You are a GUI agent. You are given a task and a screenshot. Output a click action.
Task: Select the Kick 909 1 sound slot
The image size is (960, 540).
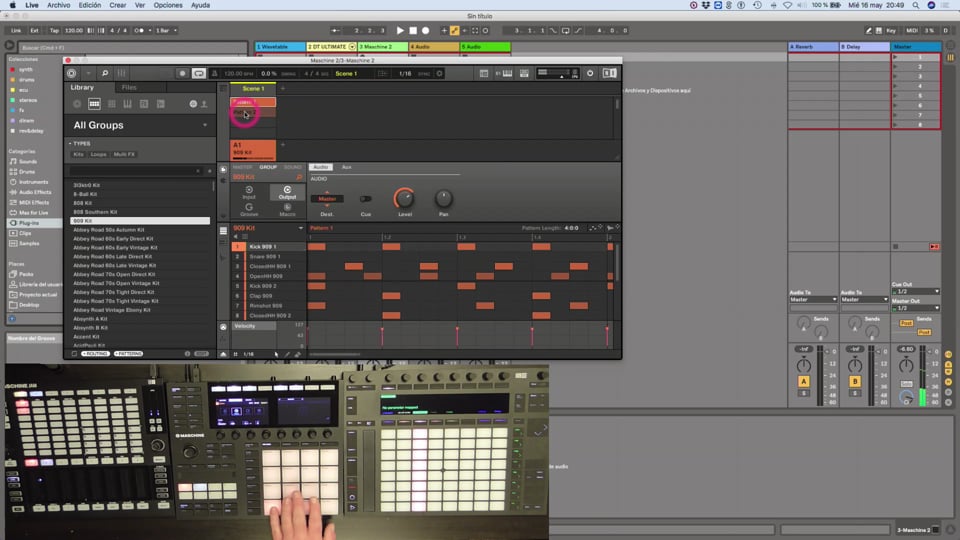[268, 247]
